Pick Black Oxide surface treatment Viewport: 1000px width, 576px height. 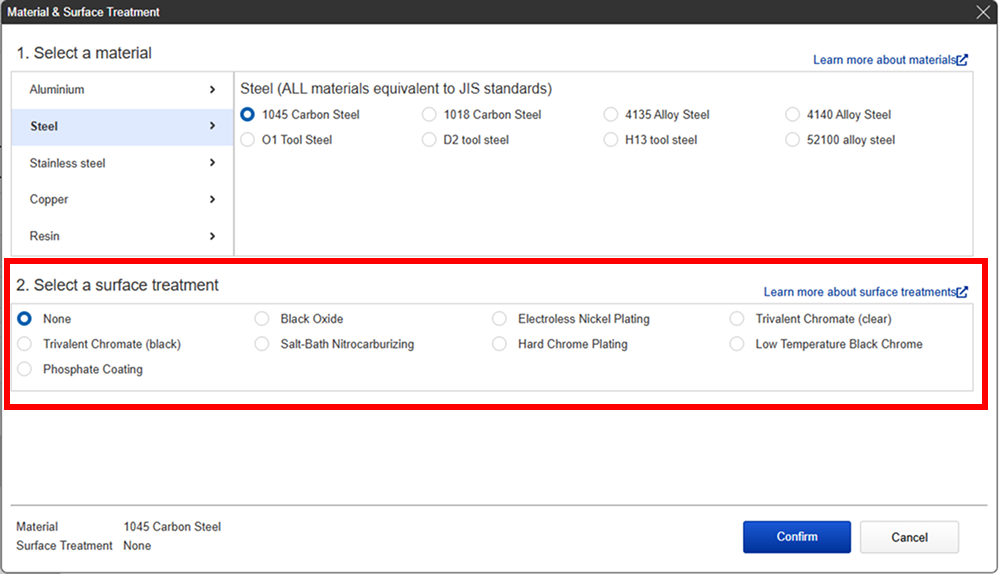[x=261, y=319]
